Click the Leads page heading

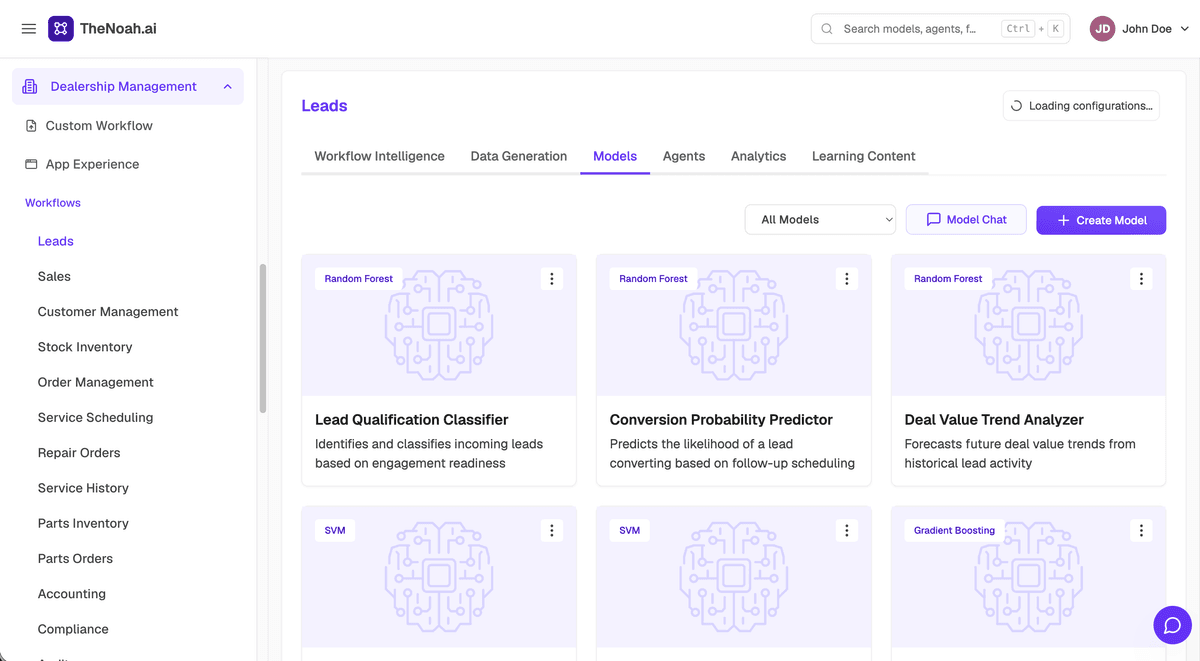(324, 106)
